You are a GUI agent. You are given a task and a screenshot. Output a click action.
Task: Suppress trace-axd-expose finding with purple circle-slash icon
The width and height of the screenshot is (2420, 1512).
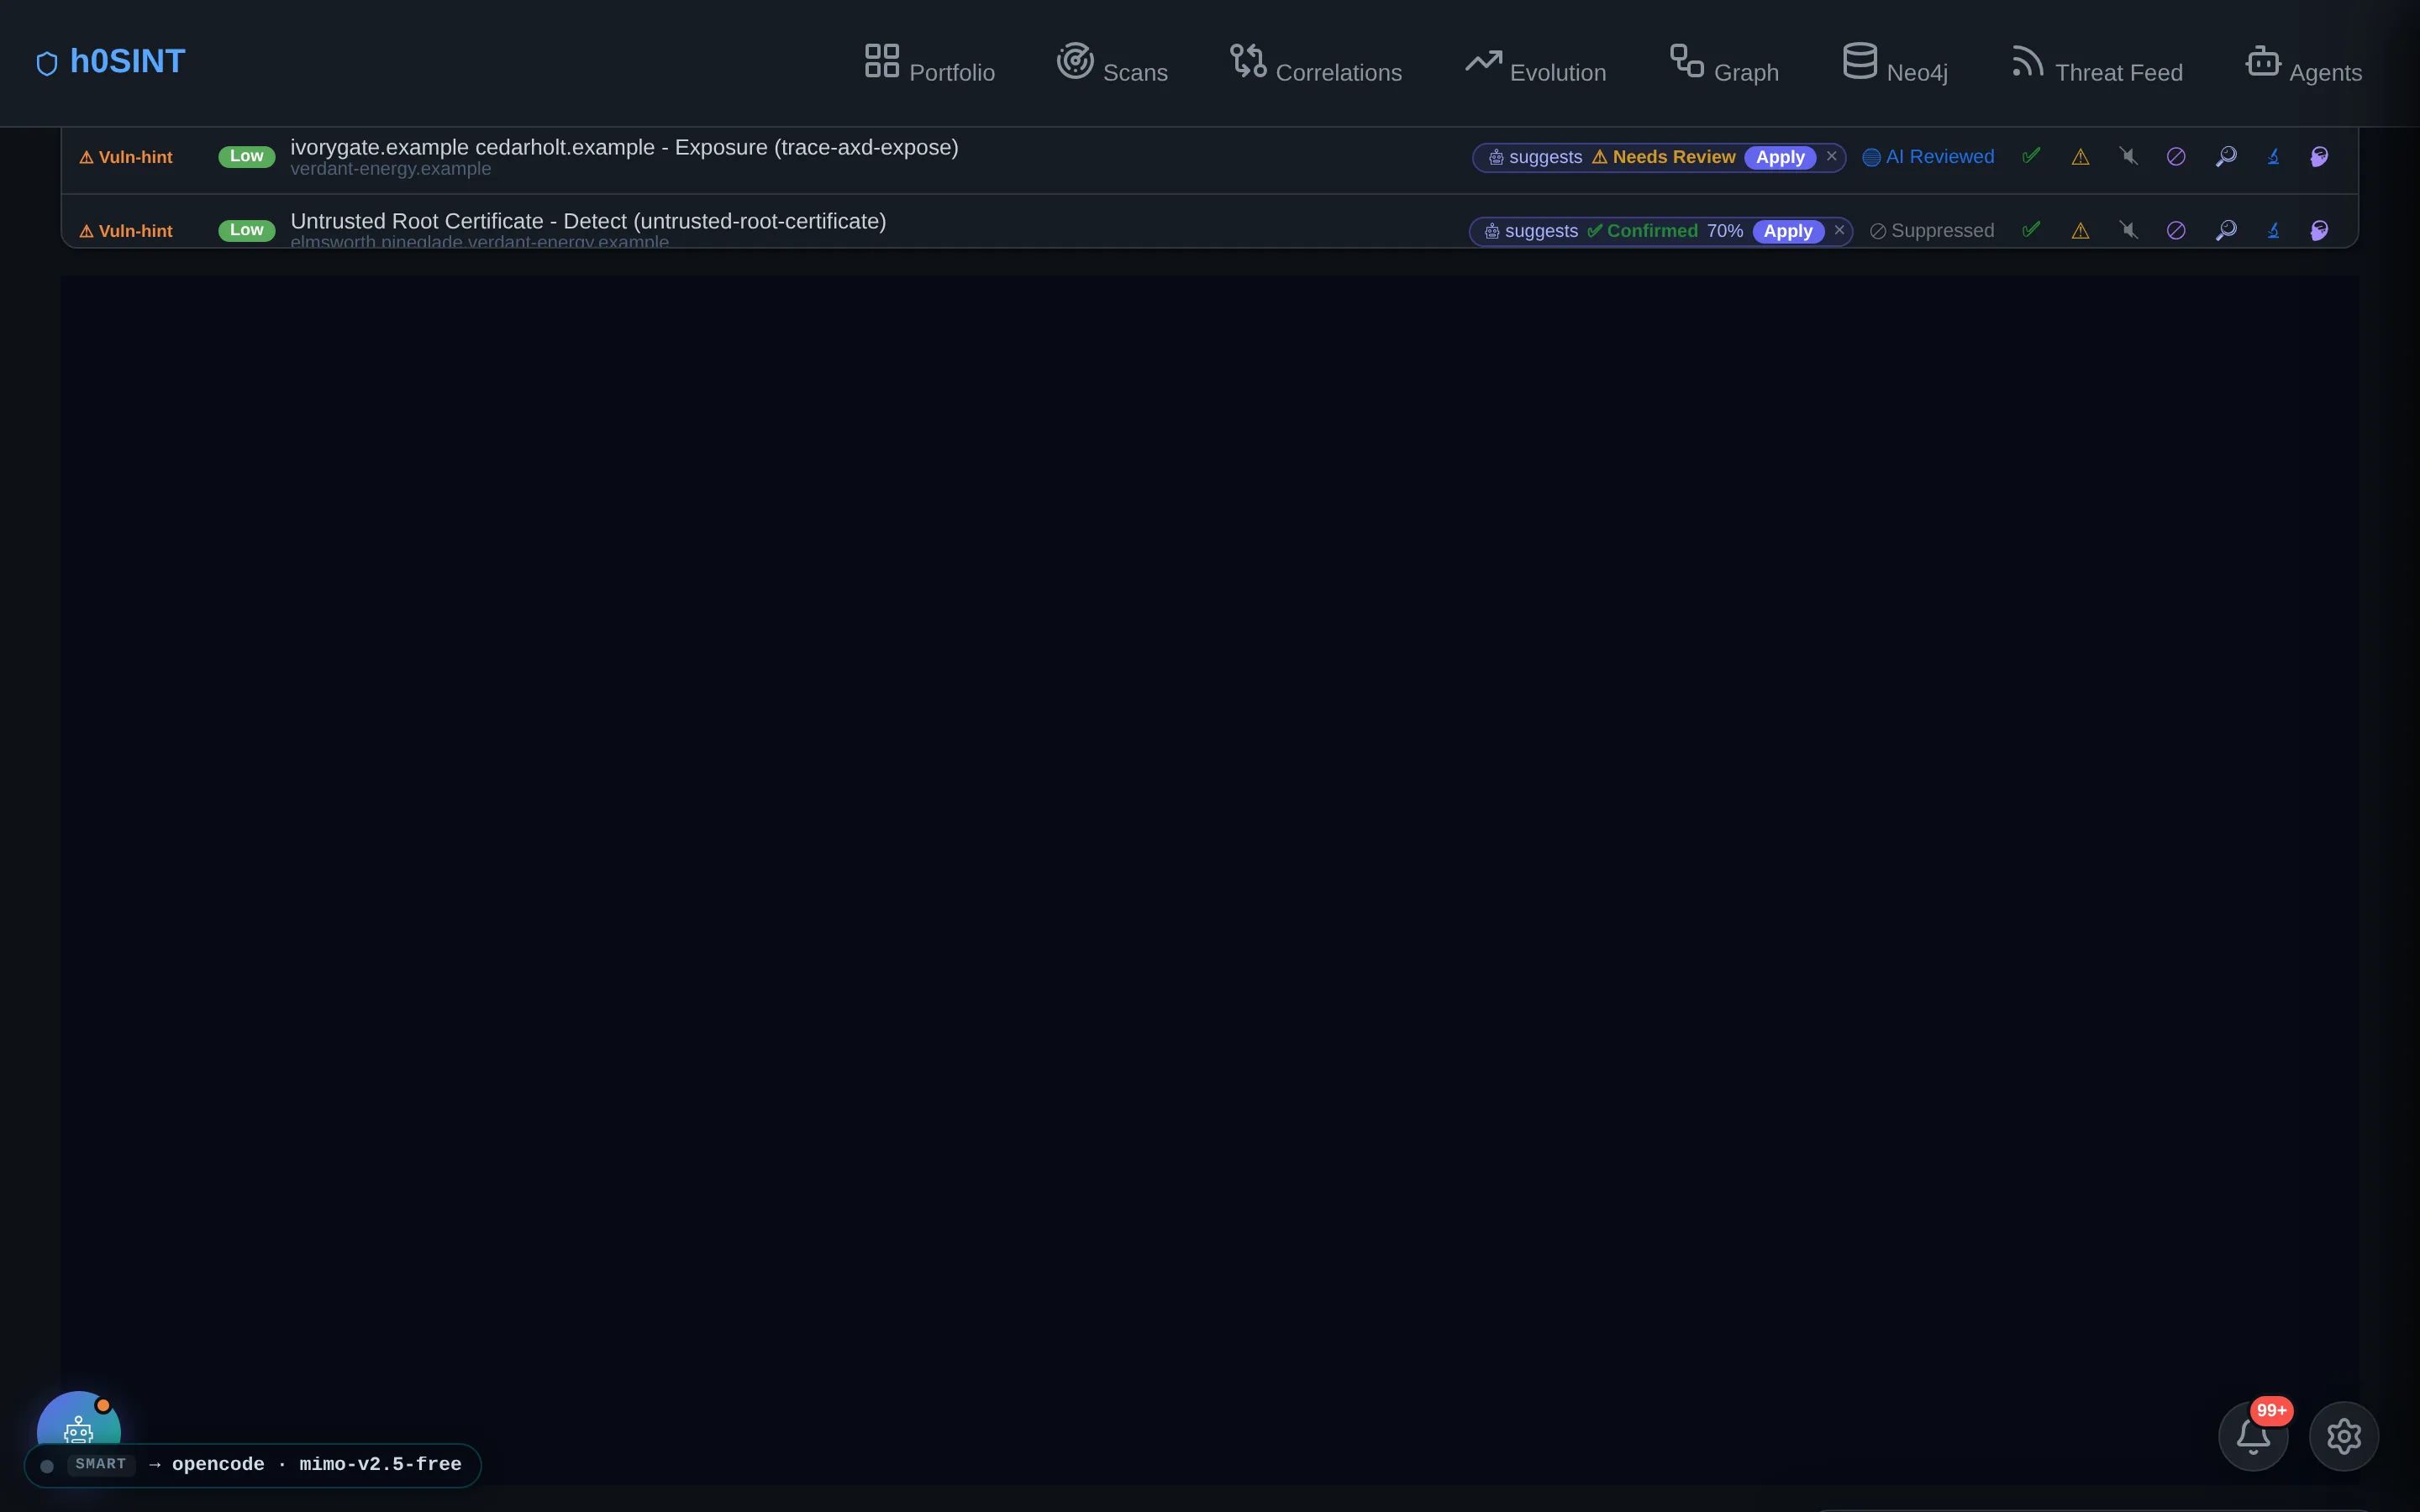pyautogui.click(x=2176, y=157)
